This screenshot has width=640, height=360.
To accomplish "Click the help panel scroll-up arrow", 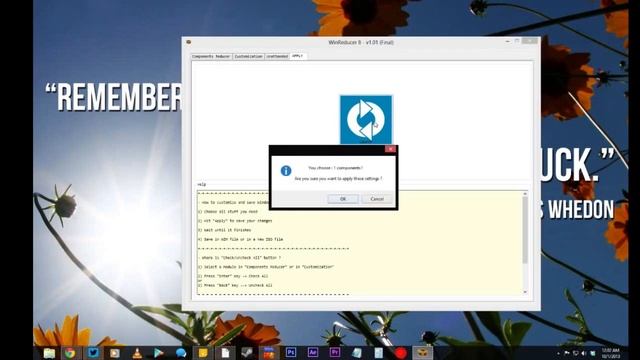I will [x=525, y=193].
